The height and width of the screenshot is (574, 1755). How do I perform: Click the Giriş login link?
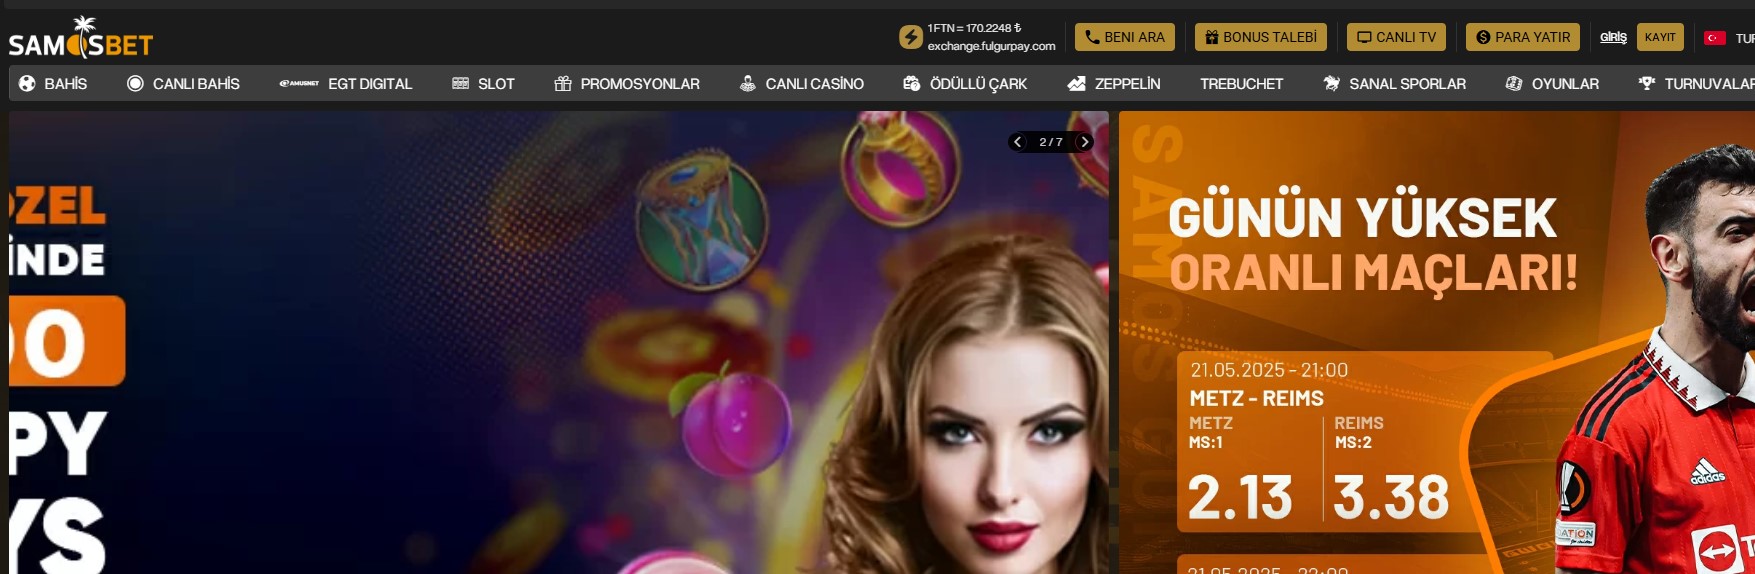pos(1612,37)
